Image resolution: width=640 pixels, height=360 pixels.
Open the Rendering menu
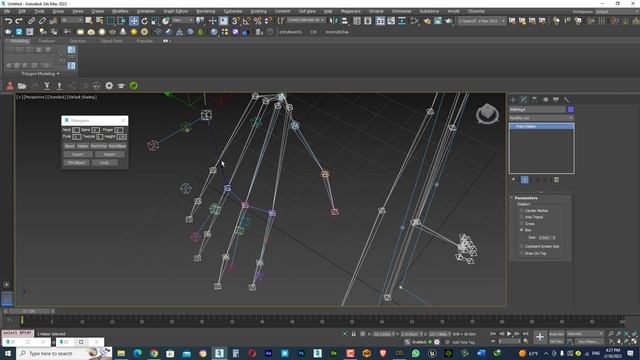(x=206, y=11)
